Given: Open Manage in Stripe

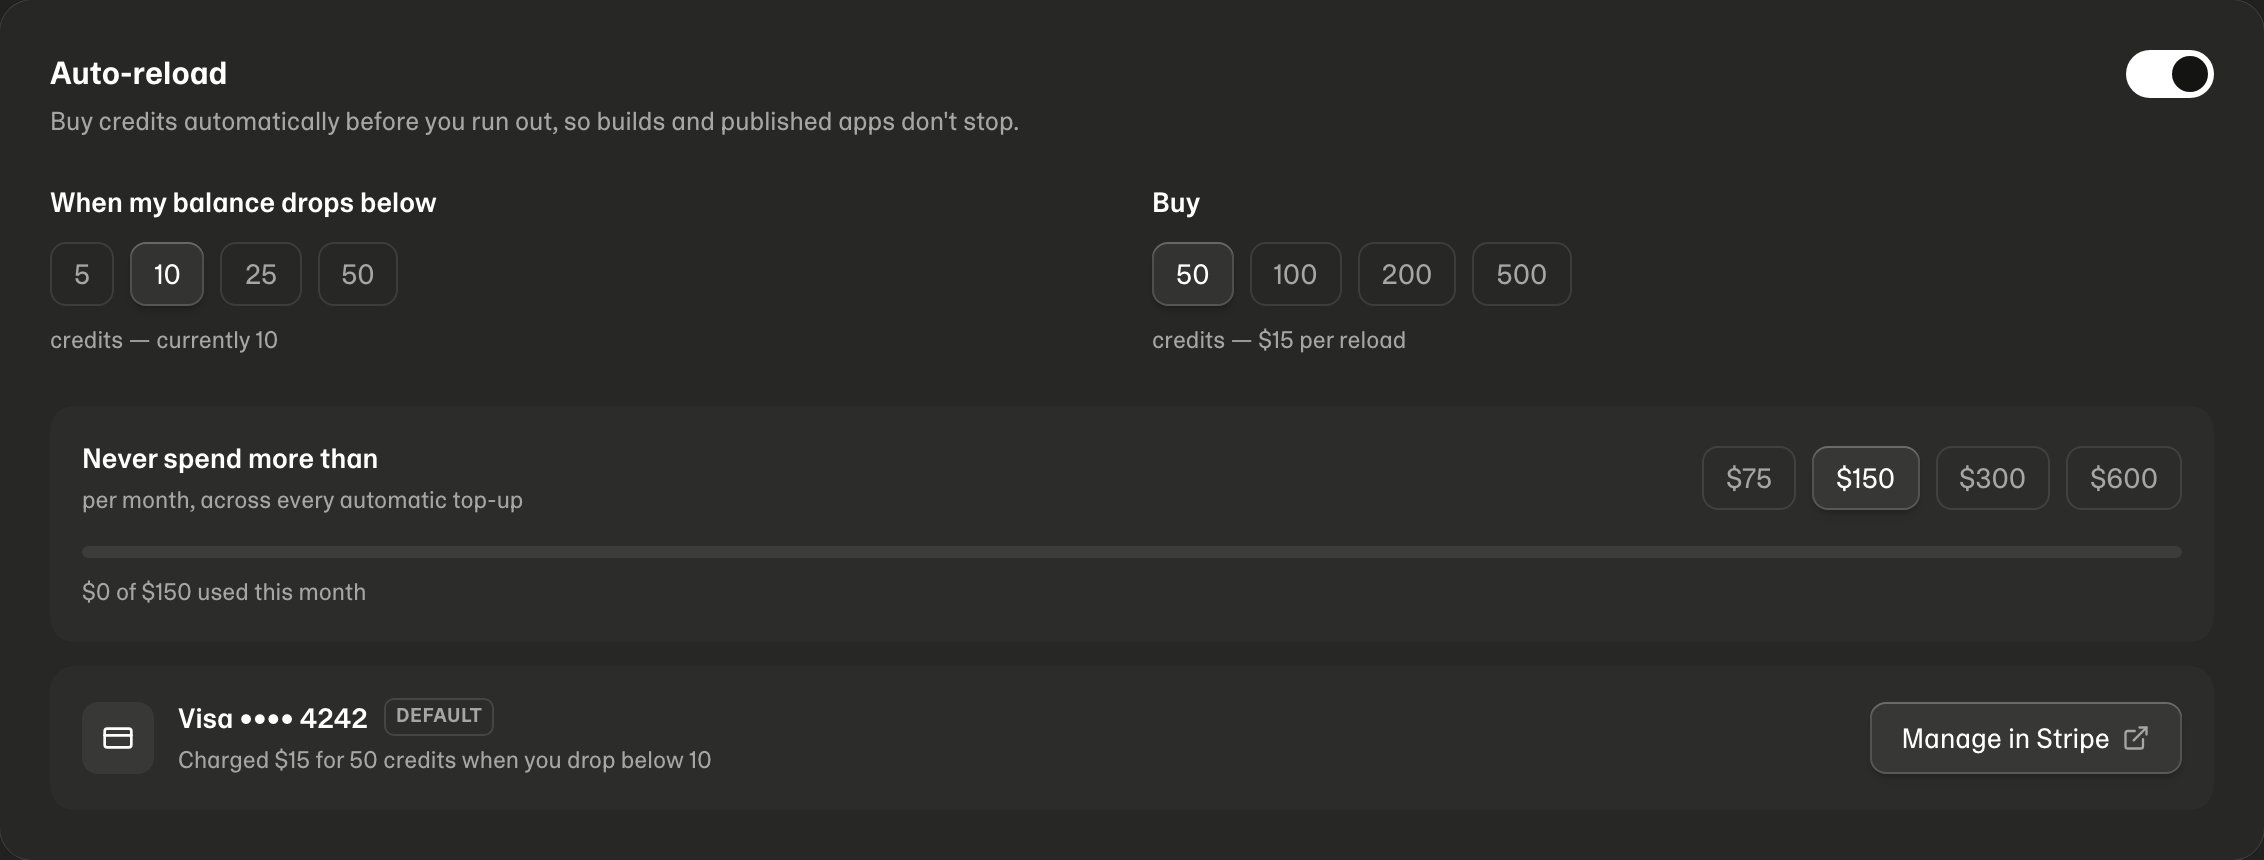Looking at the screenshot, I should (2026, 738).
